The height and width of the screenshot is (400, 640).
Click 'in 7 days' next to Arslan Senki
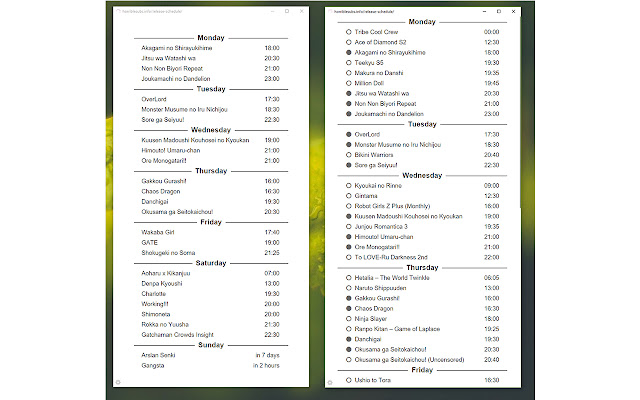[x=267, y=355]
